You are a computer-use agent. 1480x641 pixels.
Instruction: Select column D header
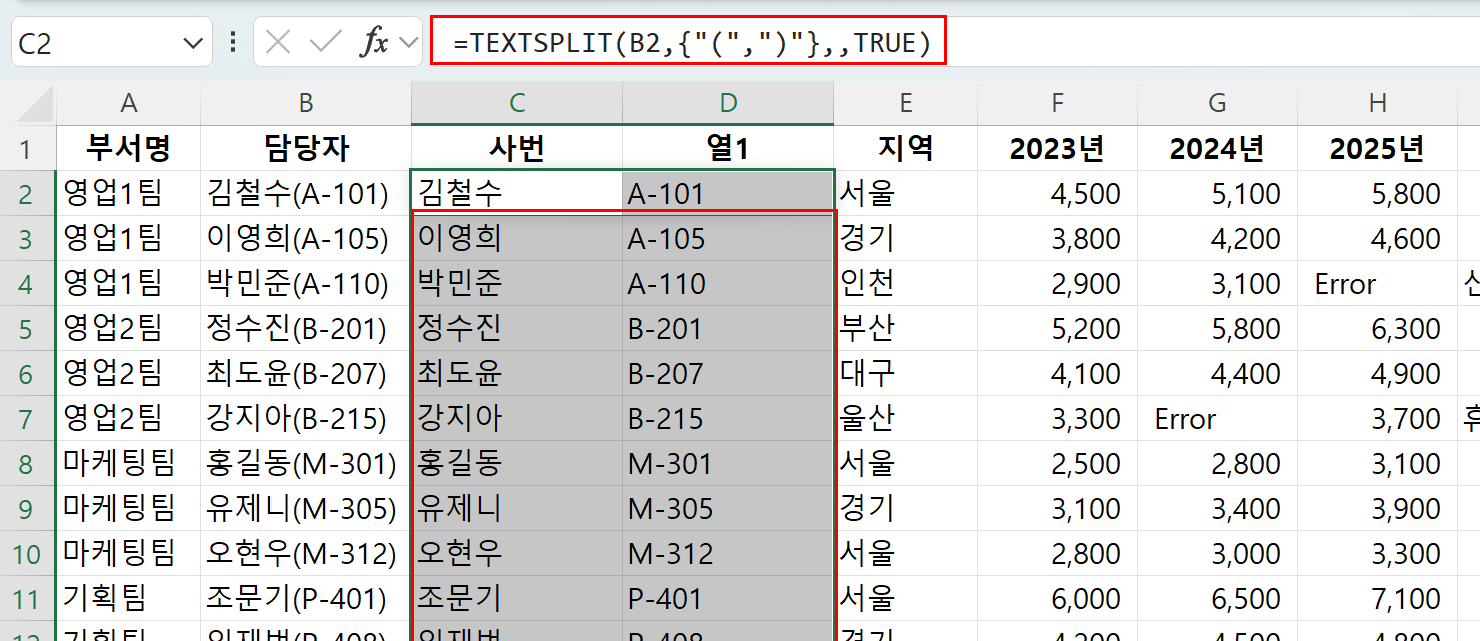click(728, 103)
